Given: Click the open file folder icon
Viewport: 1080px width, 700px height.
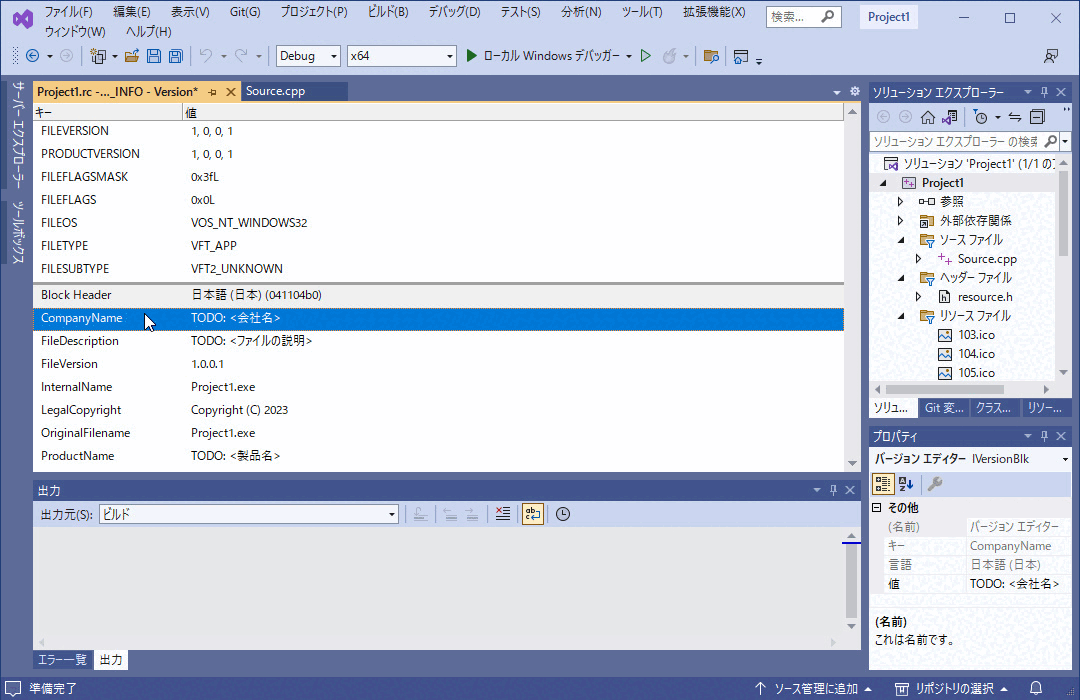Looking at the screenshot, I should [132, 56].
